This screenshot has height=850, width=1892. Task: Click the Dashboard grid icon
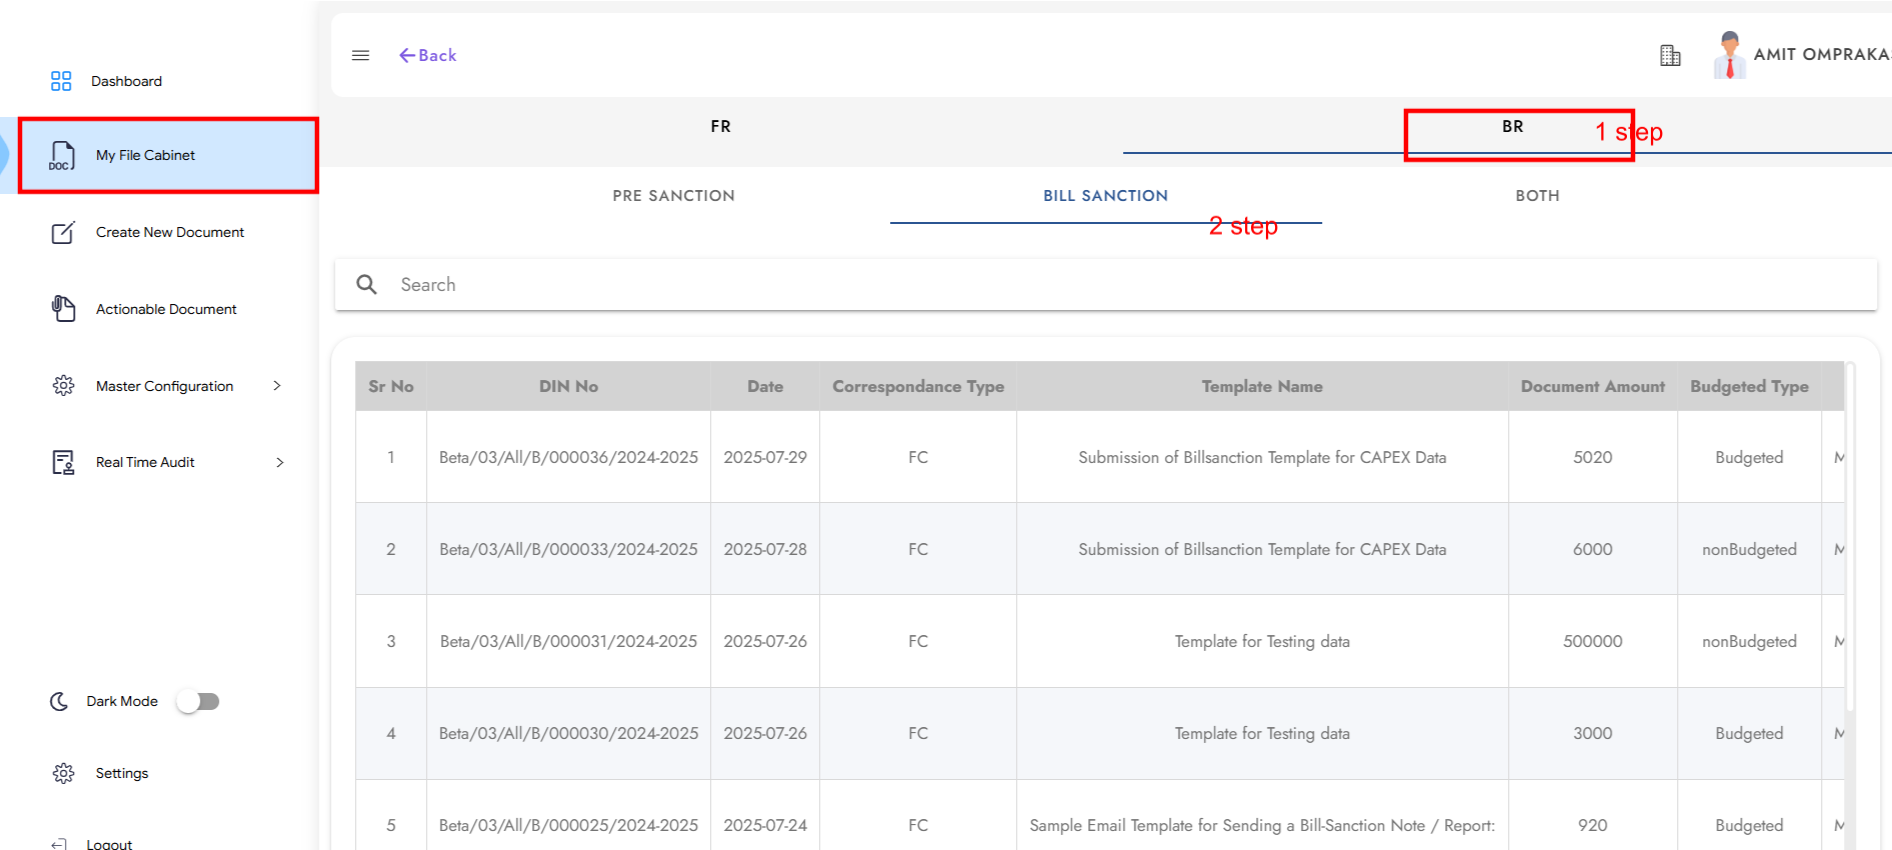click(x=61, y=81)
